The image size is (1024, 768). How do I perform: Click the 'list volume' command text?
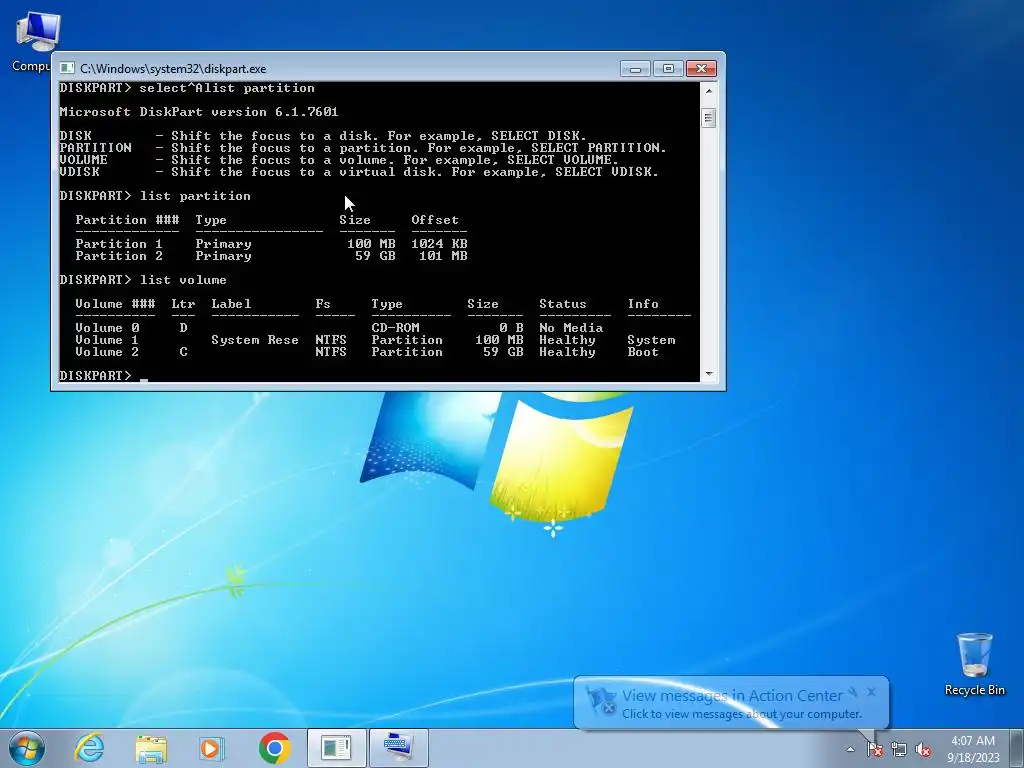(184, 280)
